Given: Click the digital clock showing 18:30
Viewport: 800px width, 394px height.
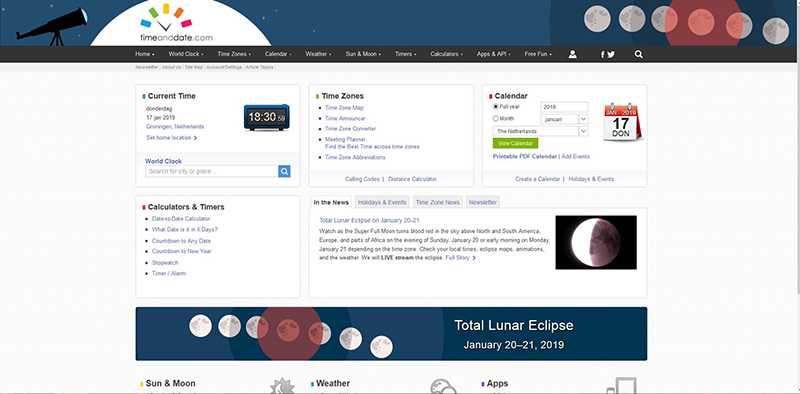Looking at the screenshot, I should coord(266,117).
